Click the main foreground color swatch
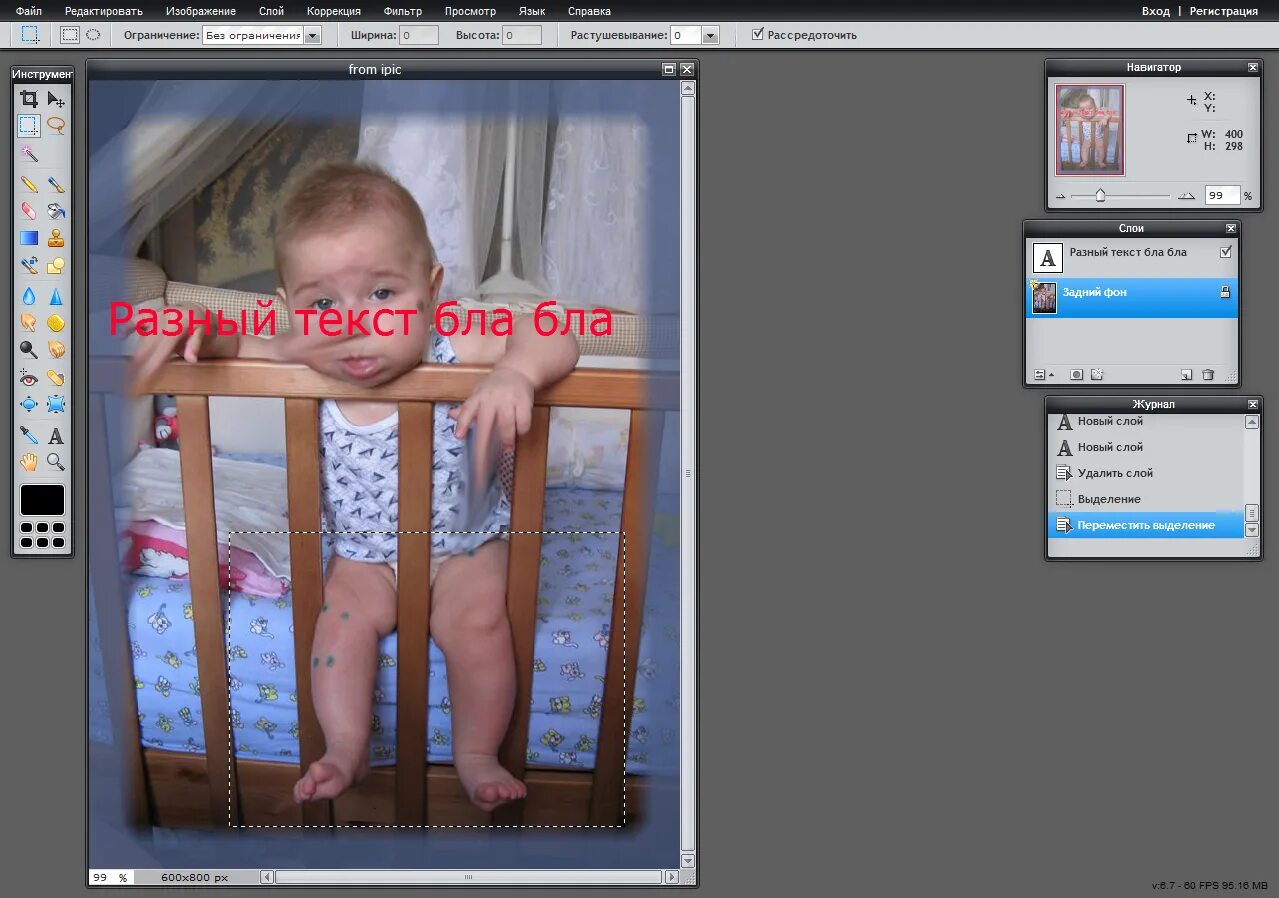Viewport: 1279px width, 898px height. click(42, 500)
